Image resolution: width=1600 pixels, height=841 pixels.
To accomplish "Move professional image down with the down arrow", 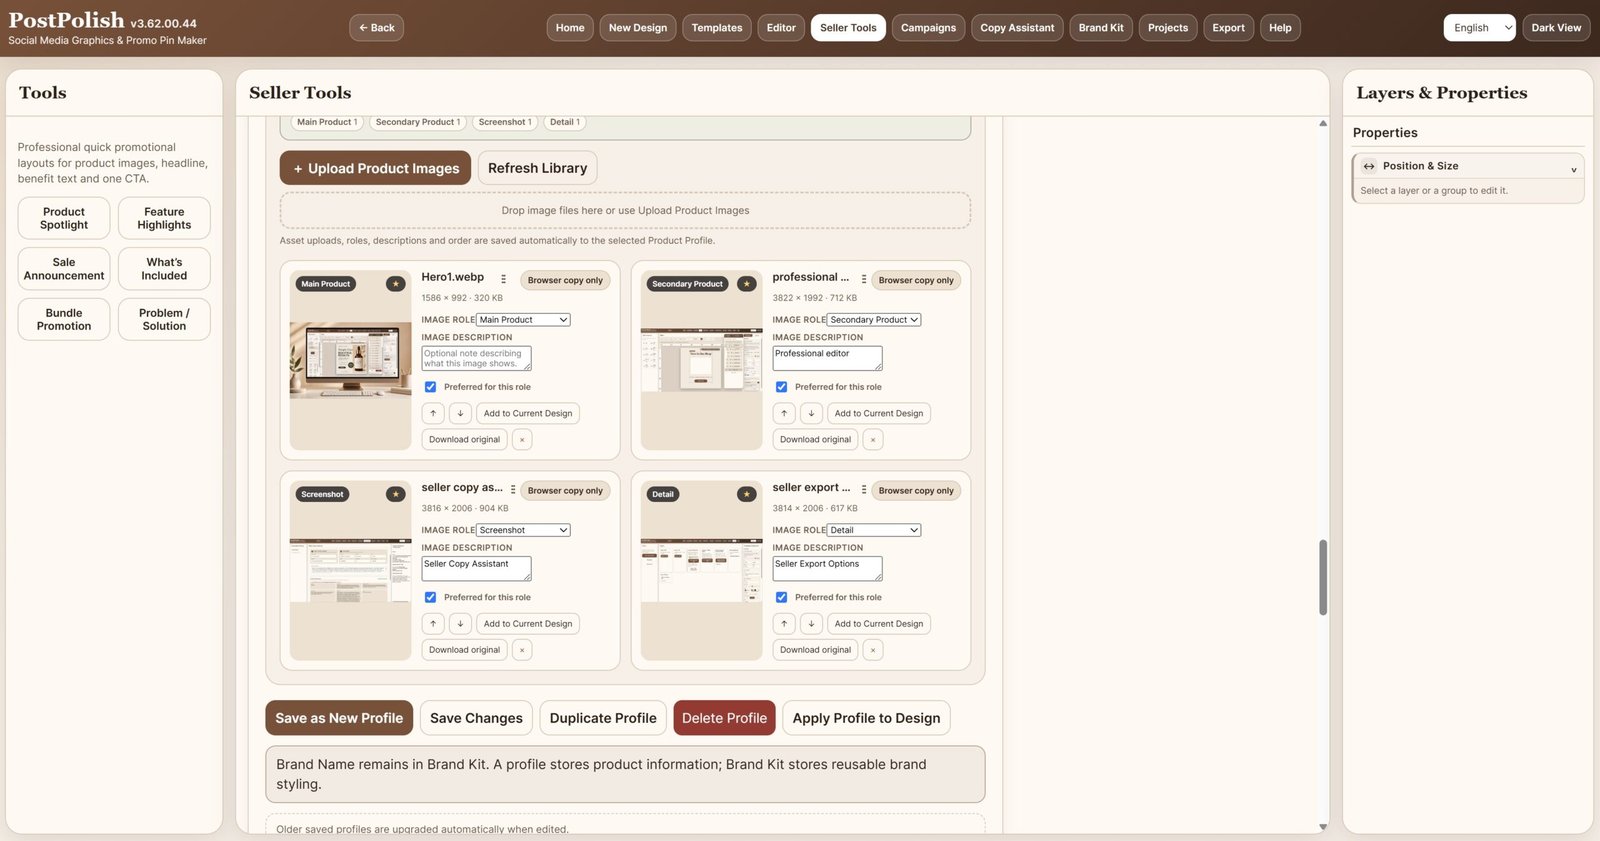I will (x=811, y=413).
